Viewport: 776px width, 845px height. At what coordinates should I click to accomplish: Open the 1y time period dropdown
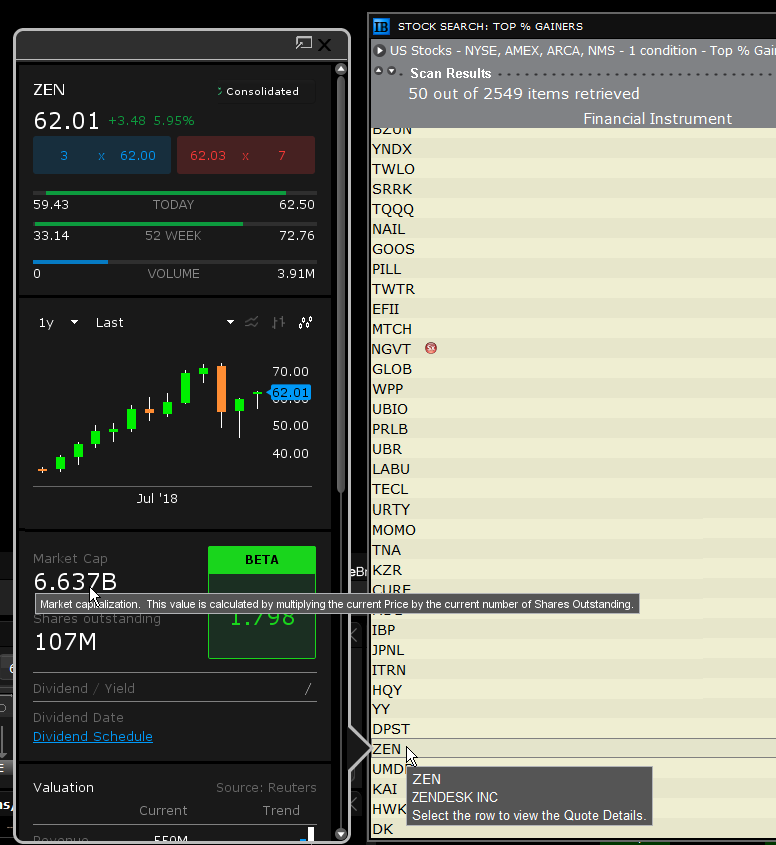58,322
